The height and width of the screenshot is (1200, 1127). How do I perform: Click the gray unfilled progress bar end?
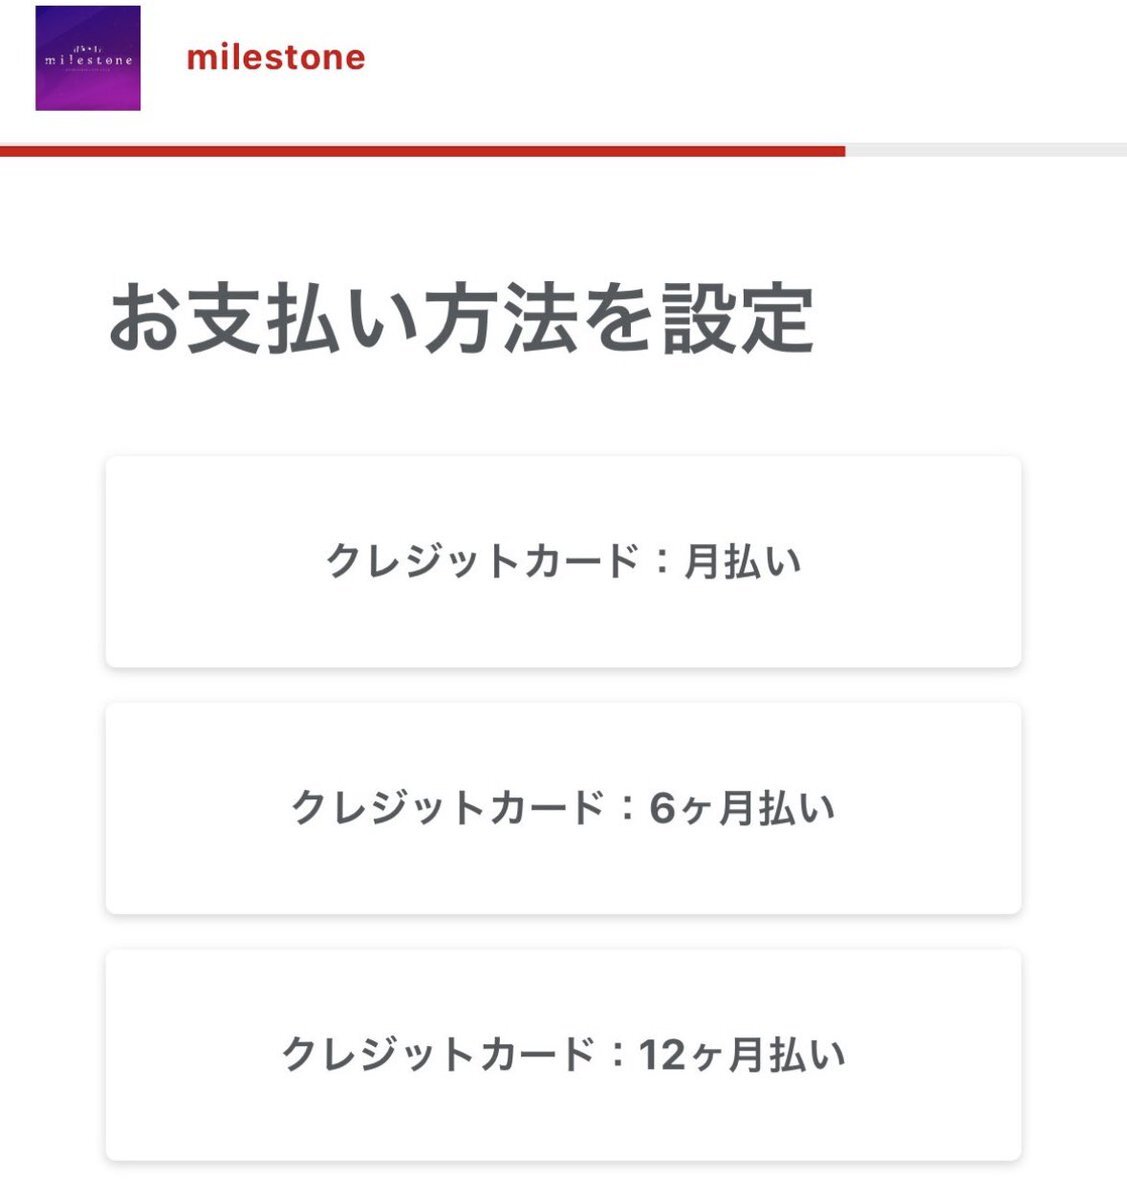(x=986, y=151)
